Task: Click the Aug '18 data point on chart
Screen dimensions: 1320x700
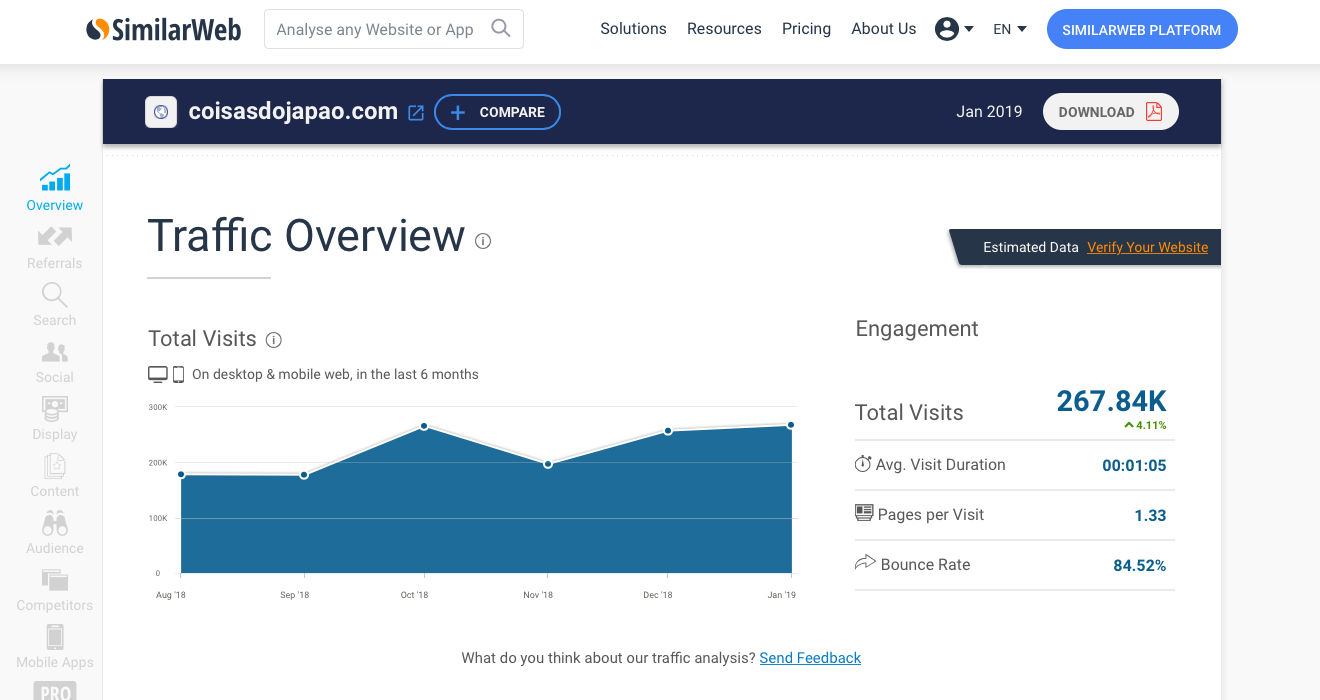Action: tap(181, 474)
